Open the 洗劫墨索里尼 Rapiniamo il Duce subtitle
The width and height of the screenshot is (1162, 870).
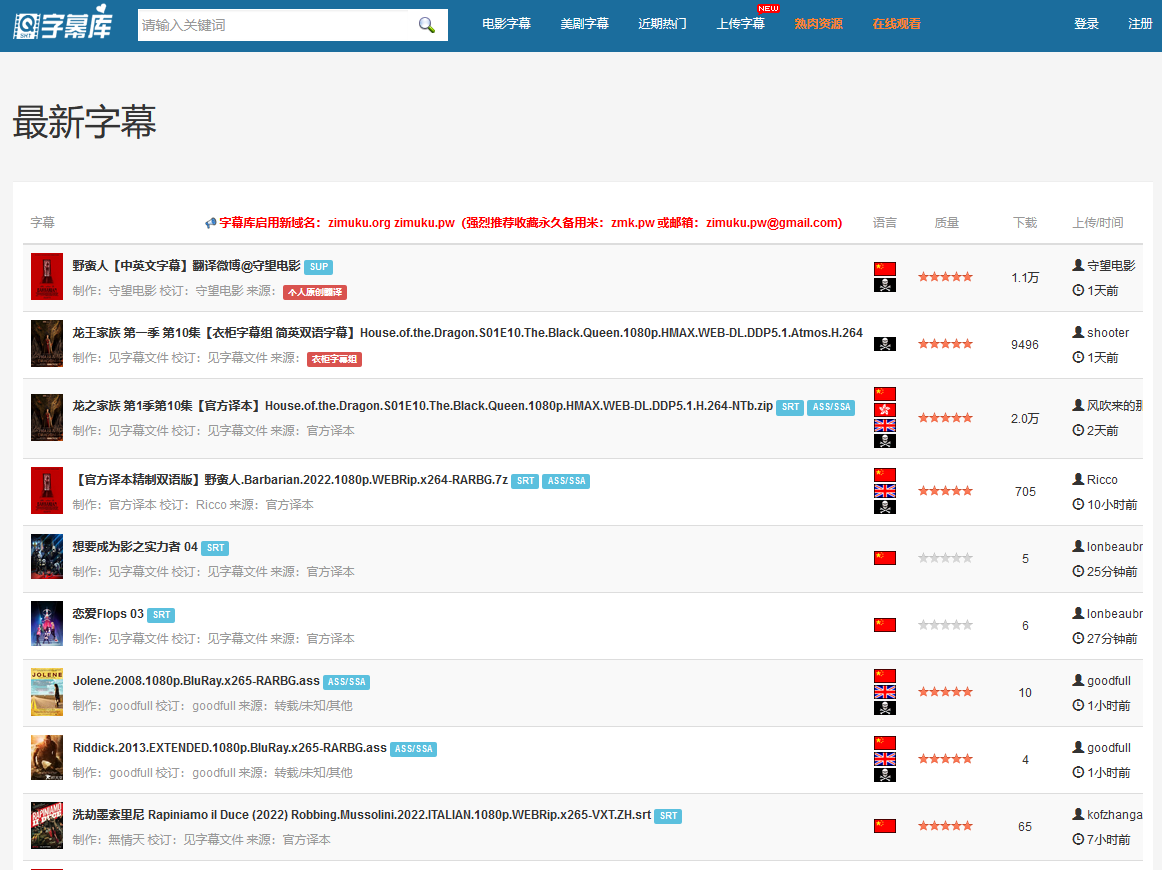362,814
